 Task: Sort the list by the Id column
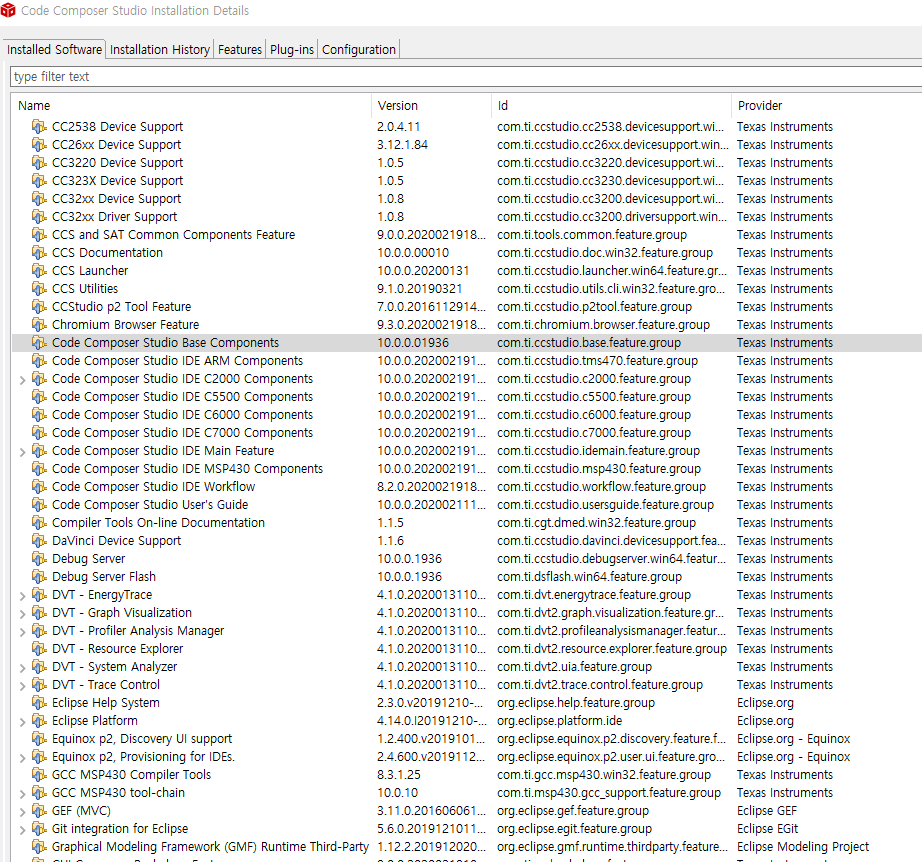pos(611,105)
